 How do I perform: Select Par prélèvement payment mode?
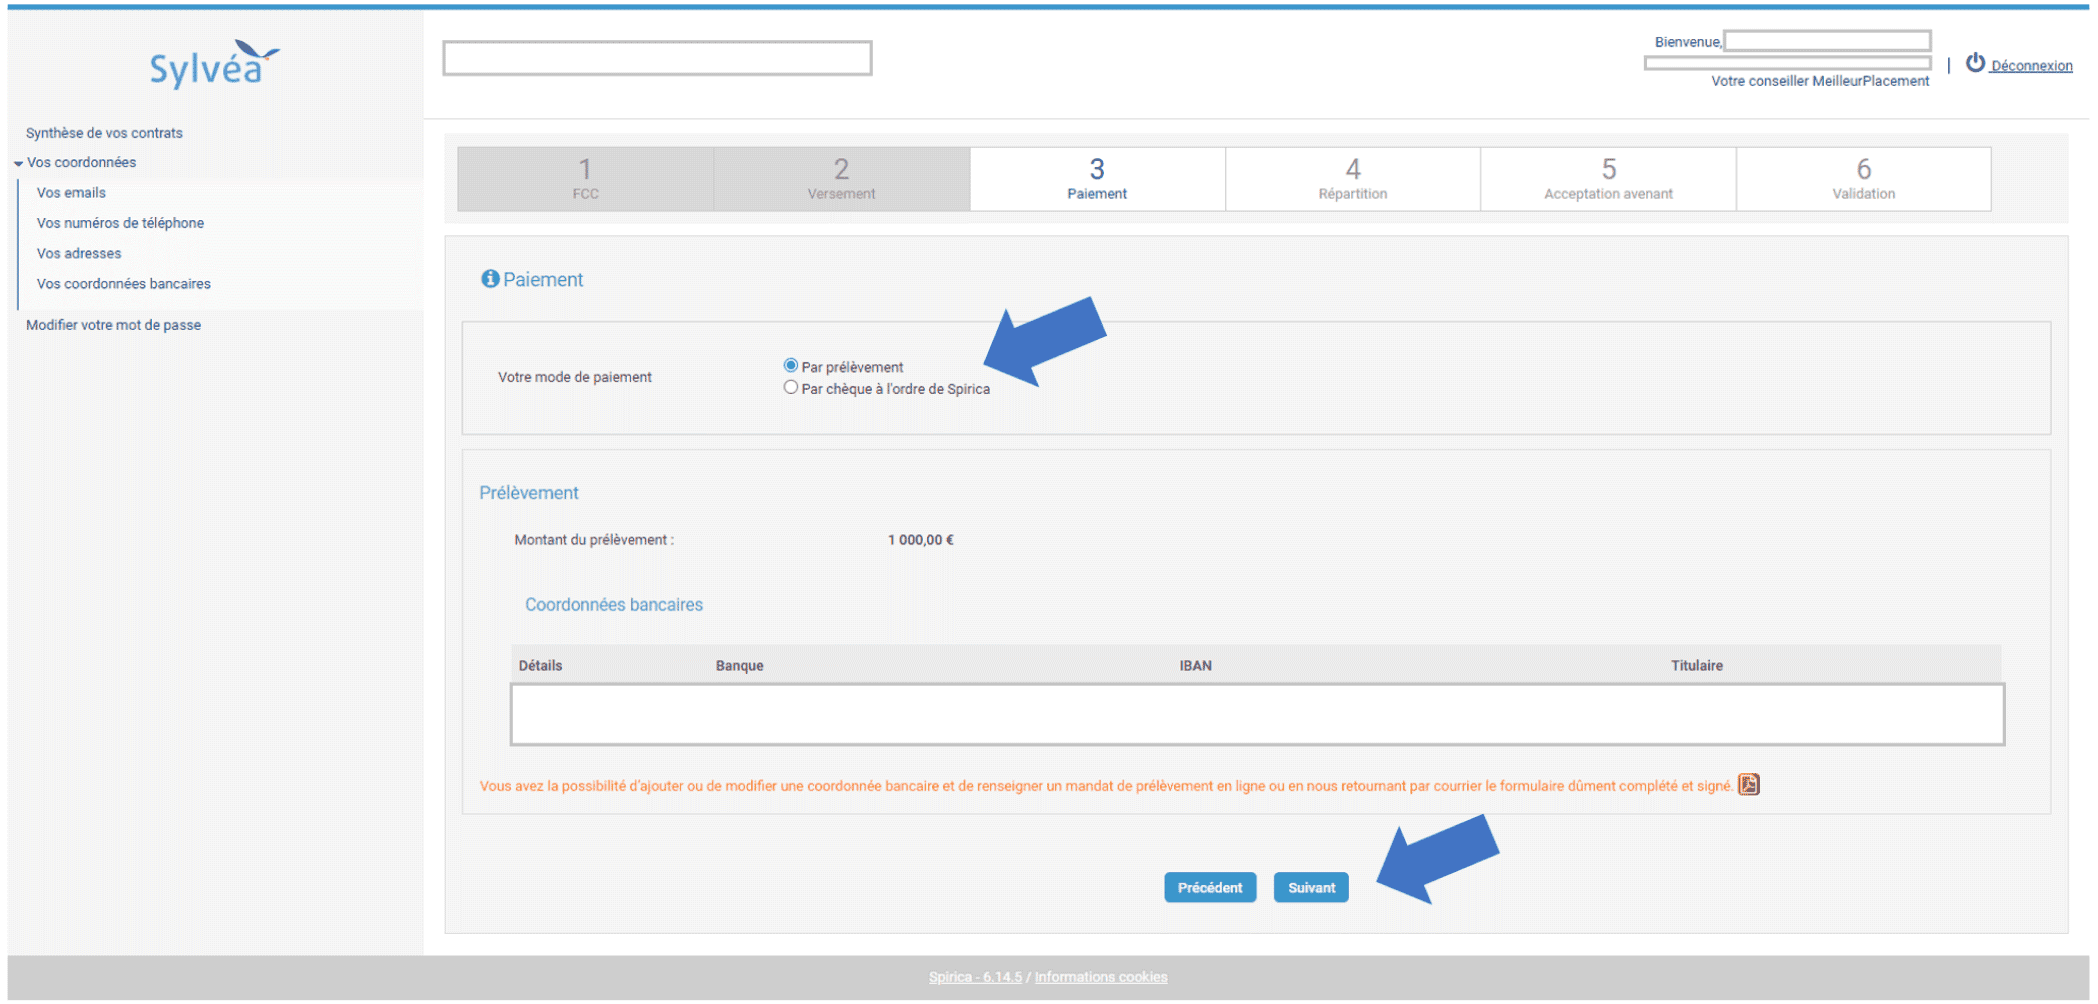click(791, 366)
